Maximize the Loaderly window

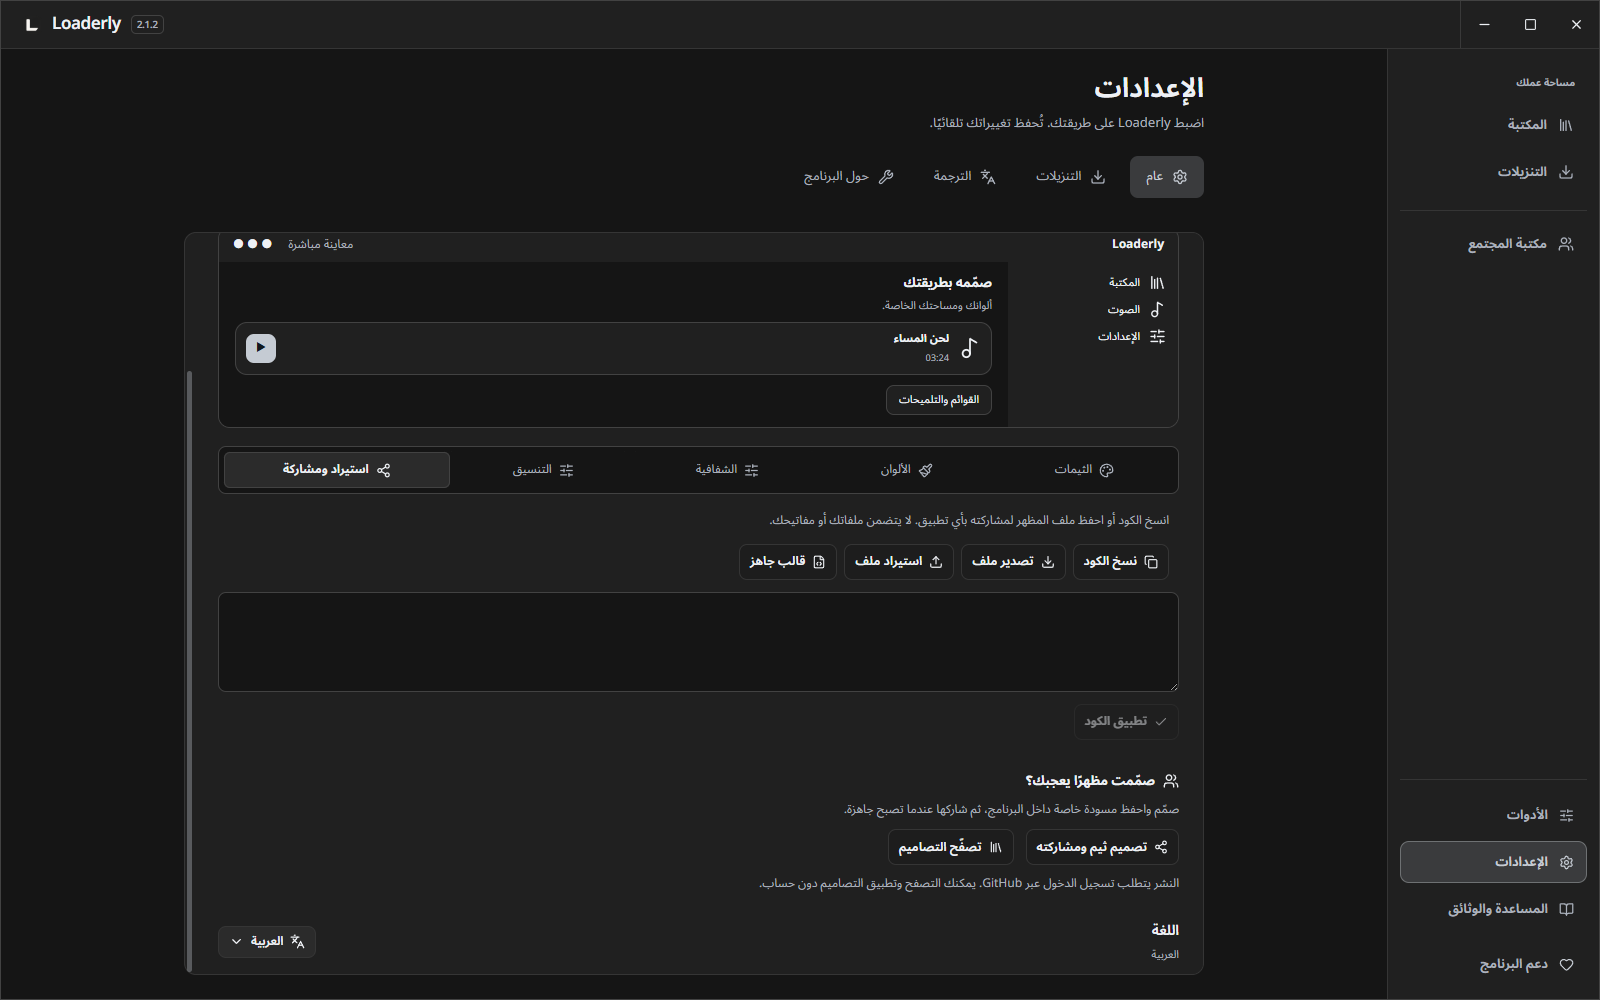(1530, 24)
